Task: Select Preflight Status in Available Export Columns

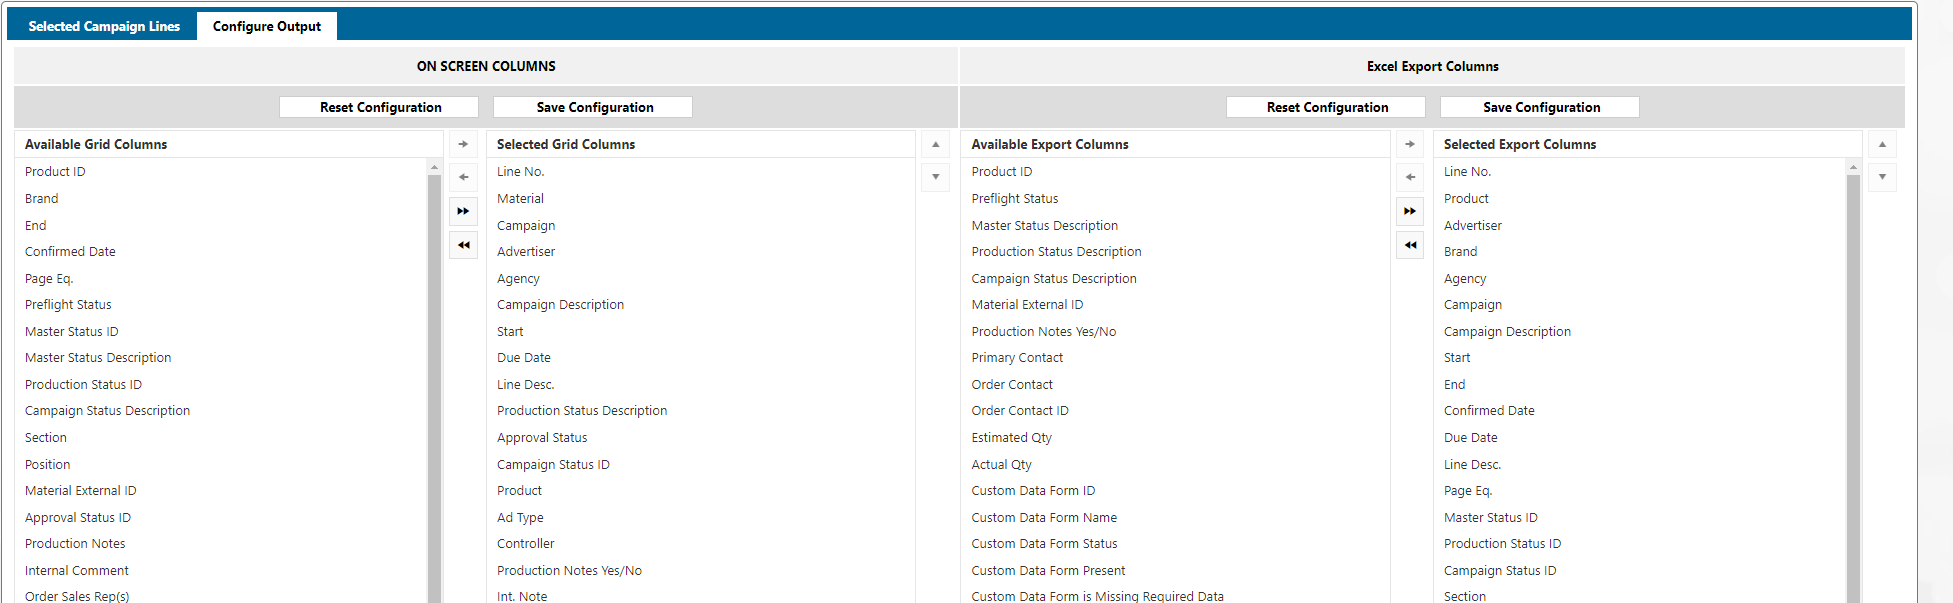Action: (x=1014, y=198)
